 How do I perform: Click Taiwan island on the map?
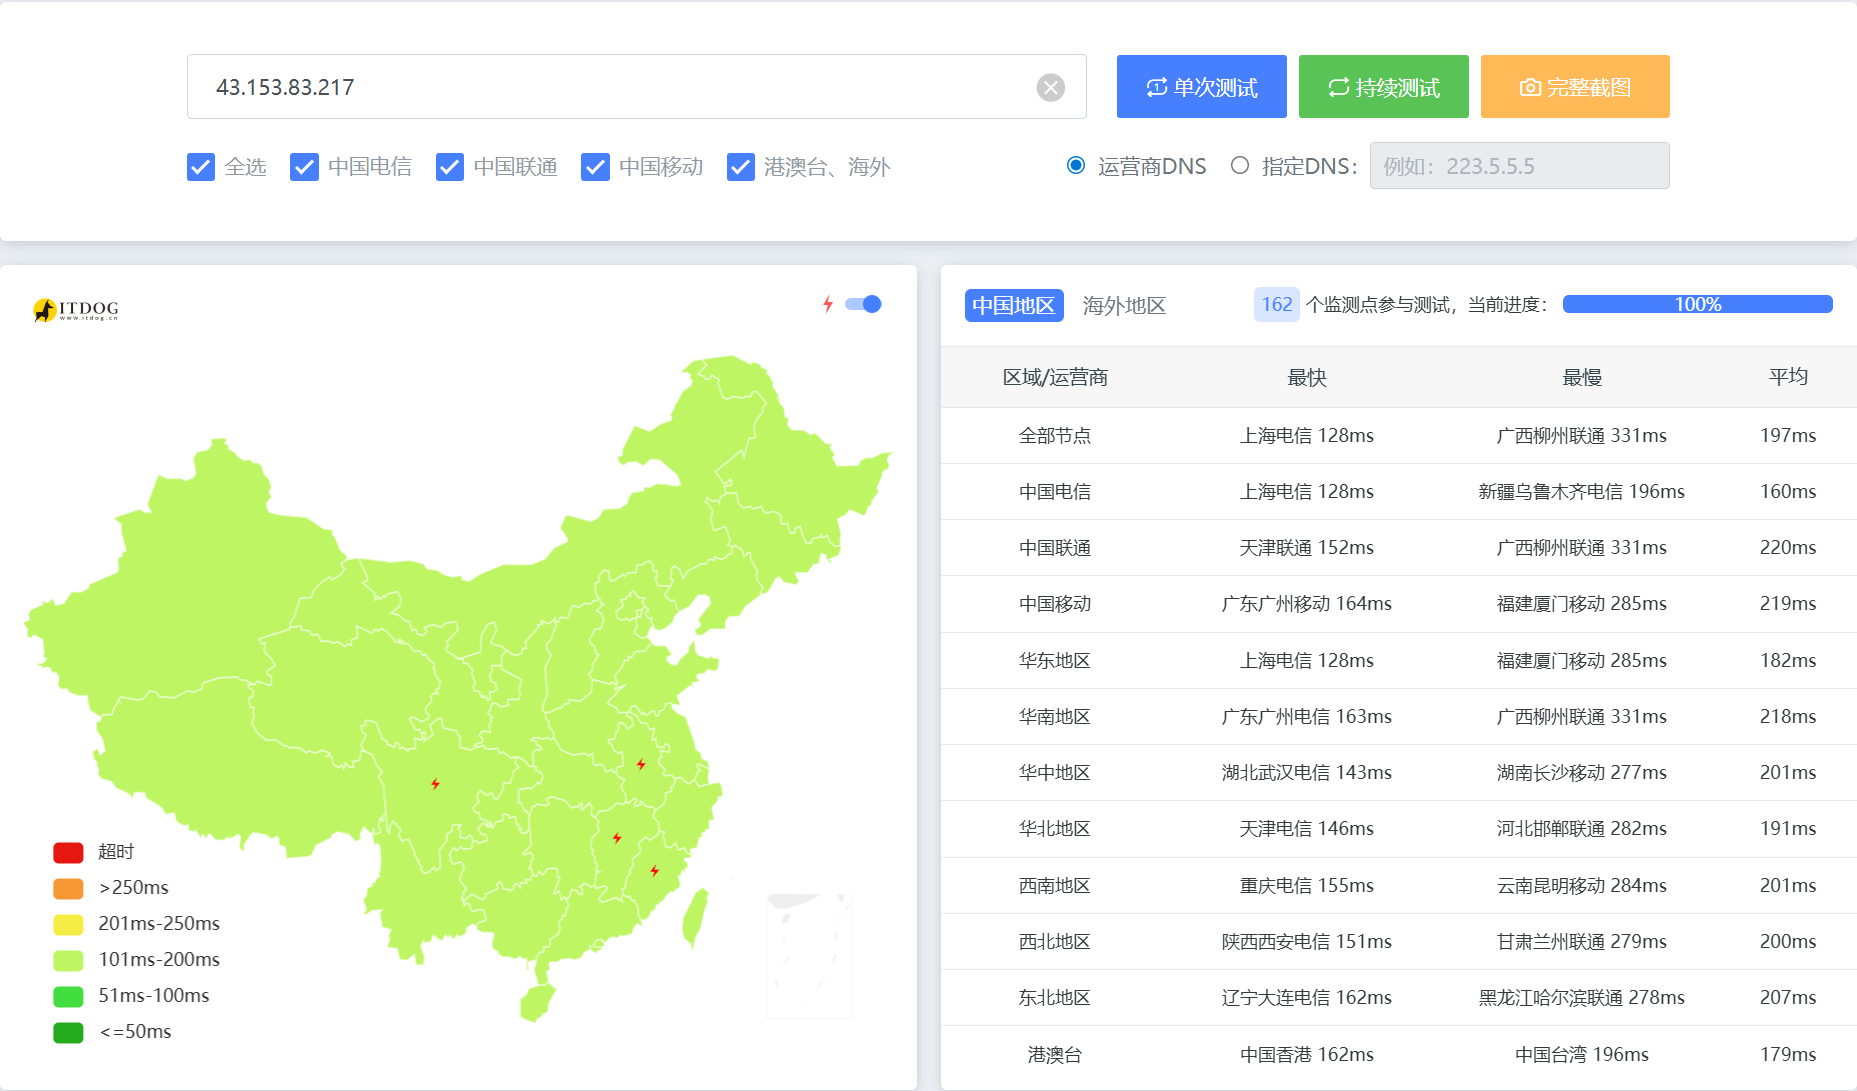point(695,917)
